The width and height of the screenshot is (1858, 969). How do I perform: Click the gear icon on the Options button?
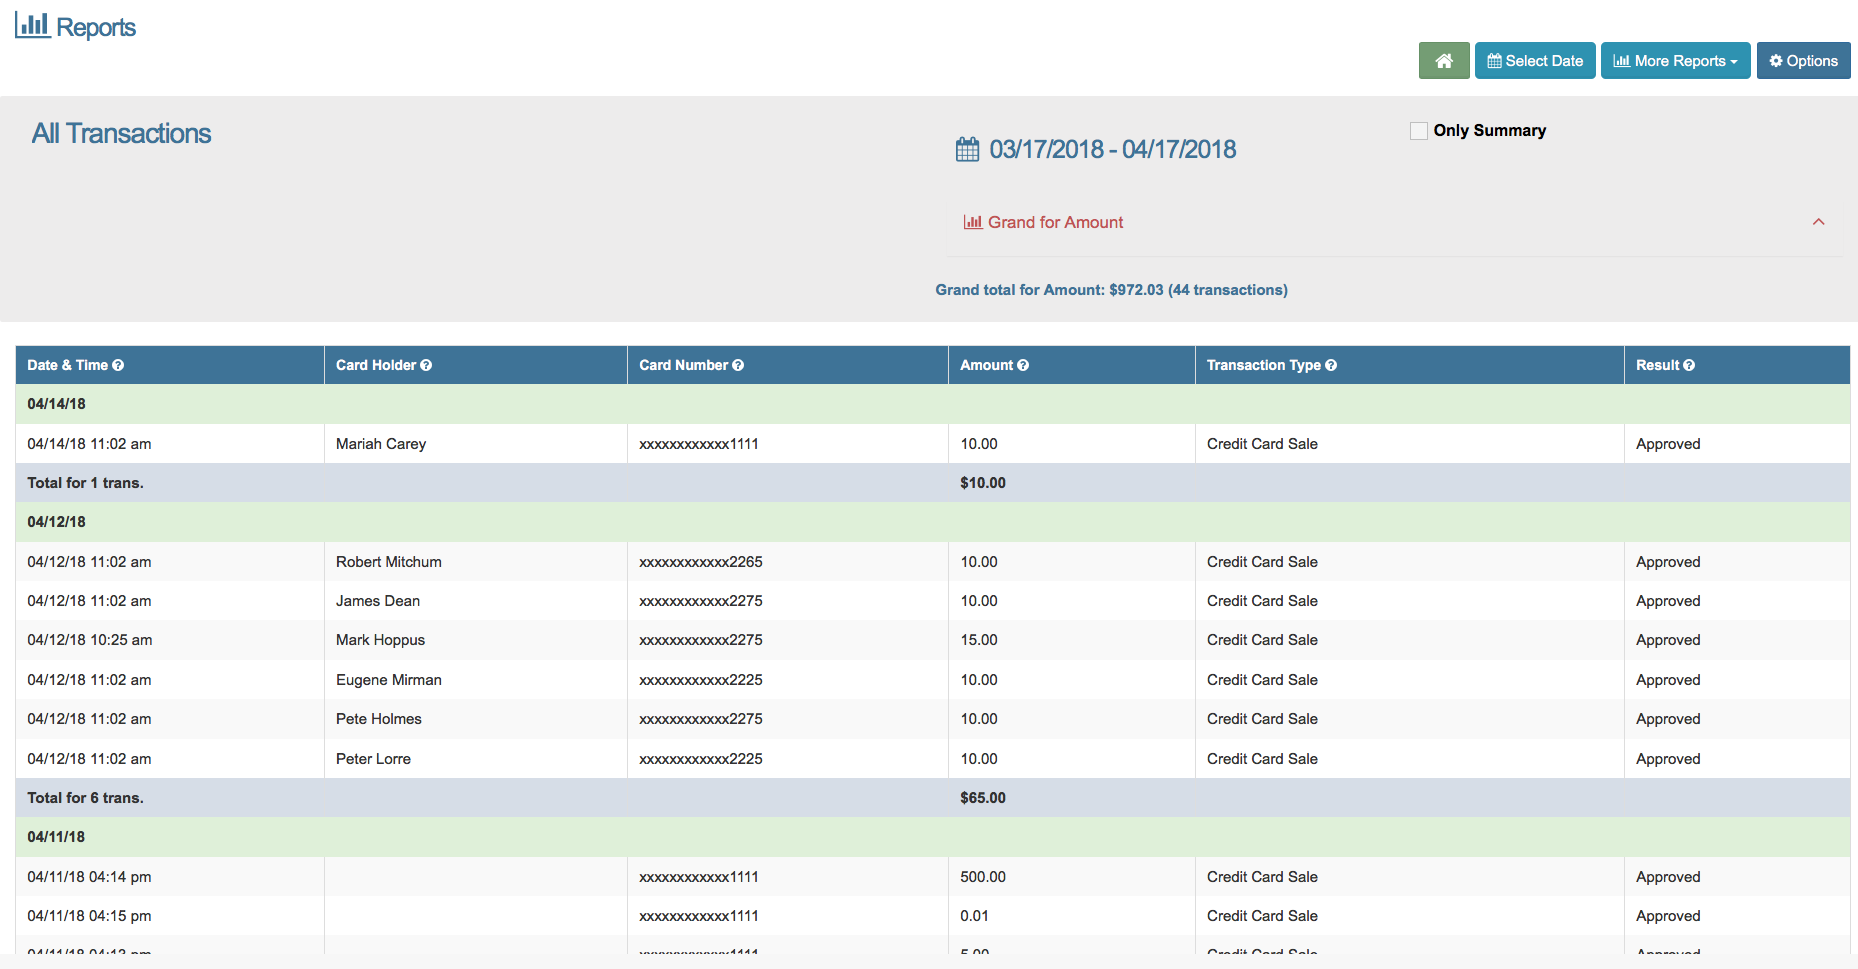click(x=1775, y=60)
